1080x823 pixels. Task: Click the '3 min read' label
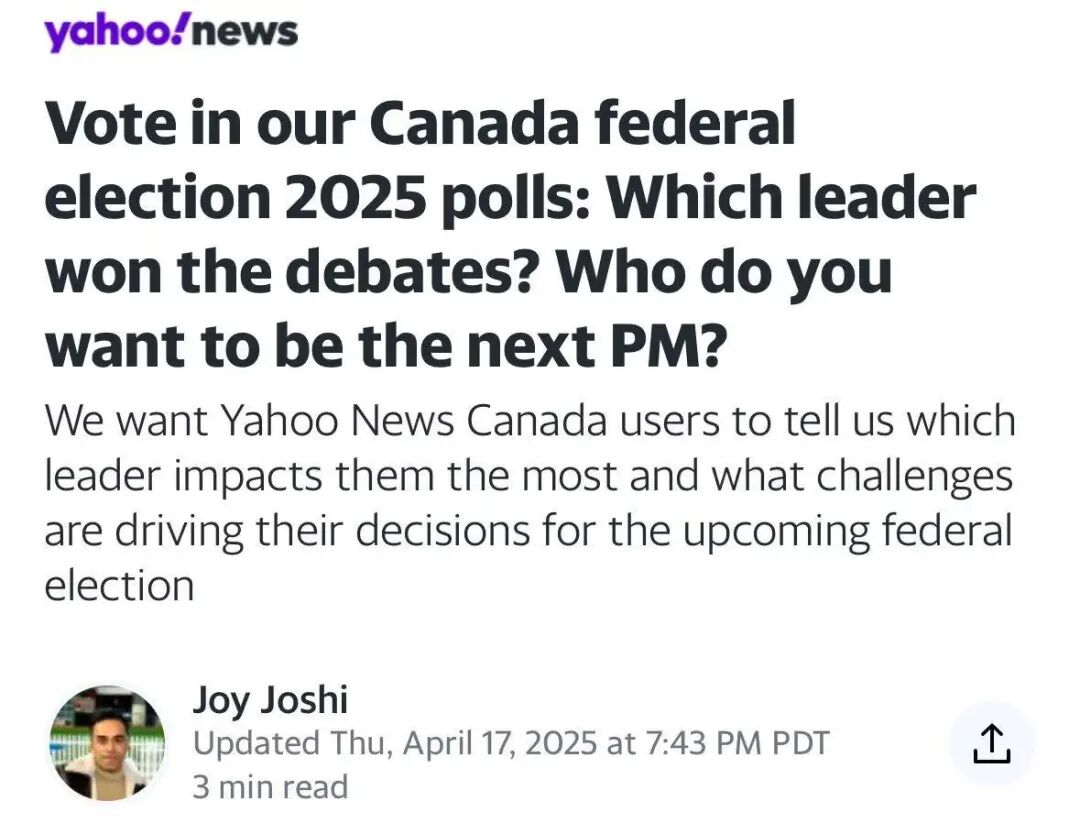[x=270, y=787]
